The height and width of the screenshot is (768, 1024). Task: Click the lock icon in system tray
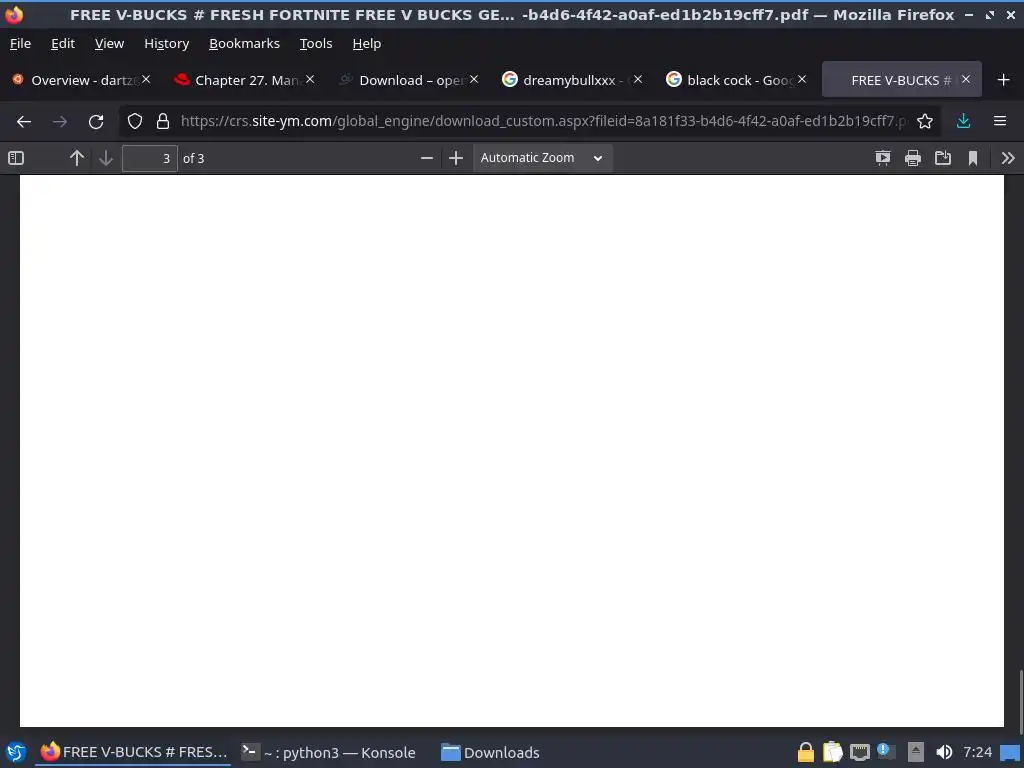pyautogui.click(x=806, y=752)
